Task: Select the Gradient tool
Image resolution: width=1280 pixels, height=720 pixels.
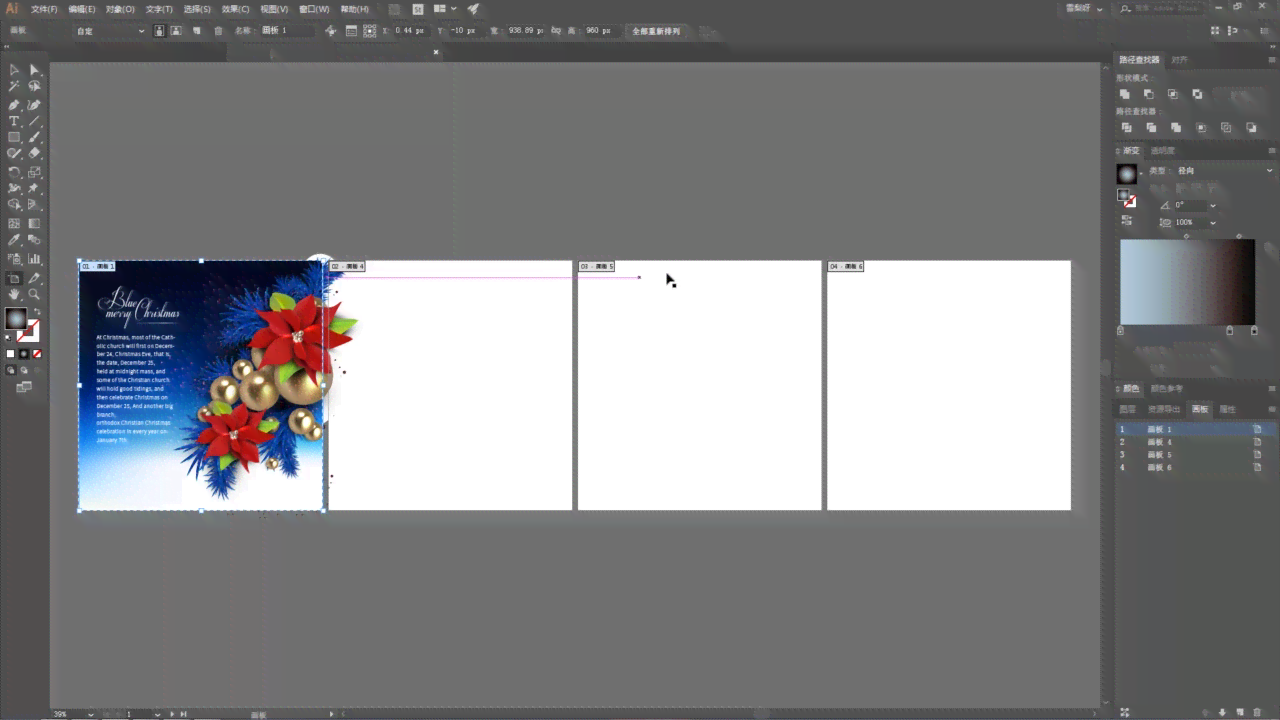Action: coord(34,223)
